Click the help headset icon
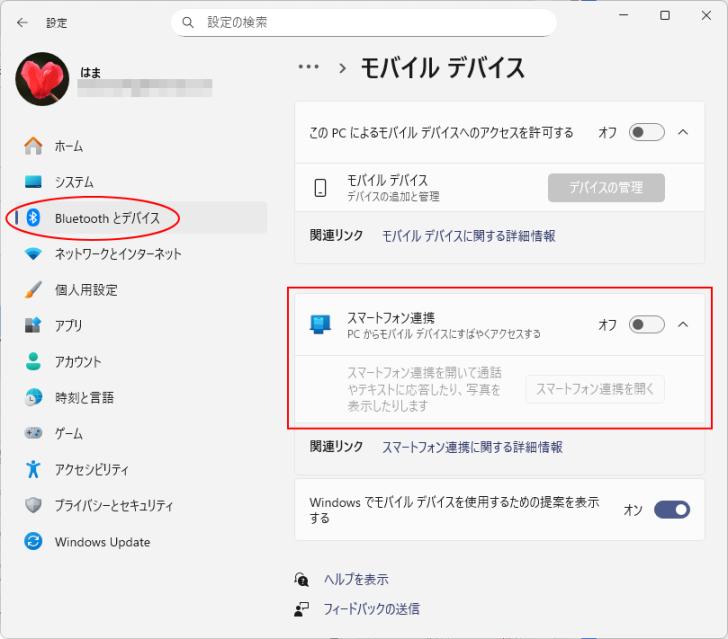Screen dimensions: 728x639 coord(301,579)
